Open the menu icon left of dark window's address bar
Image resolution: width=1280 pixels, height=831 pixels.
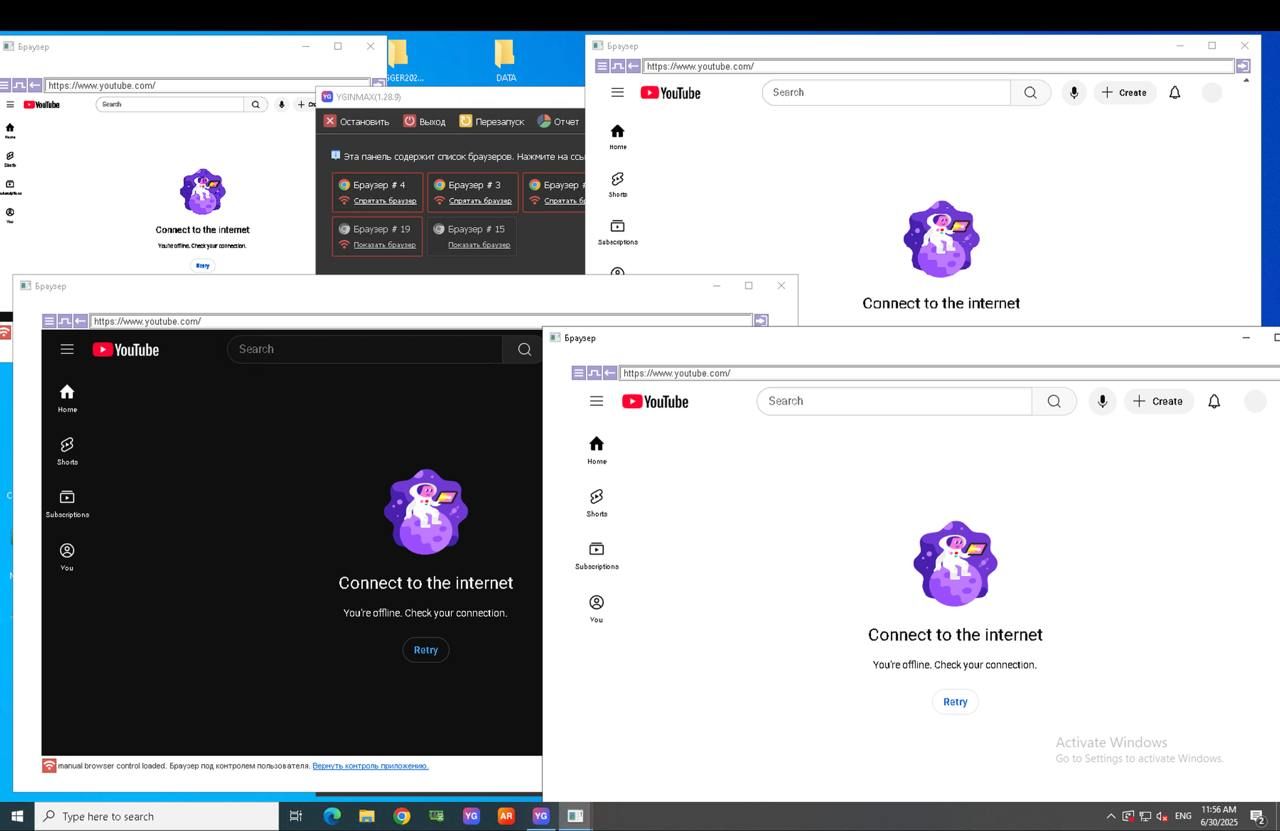point(49,321)
